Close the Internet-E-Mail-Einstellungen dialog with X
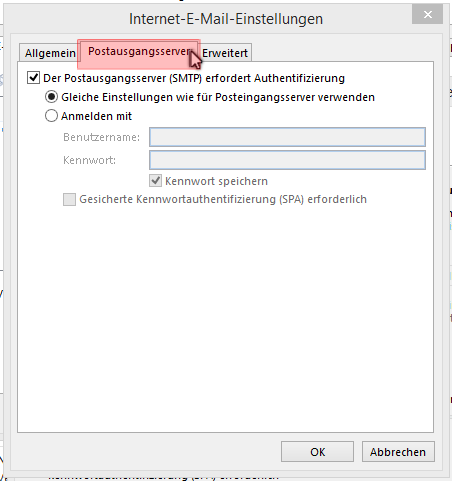 (x=427, y=14)
